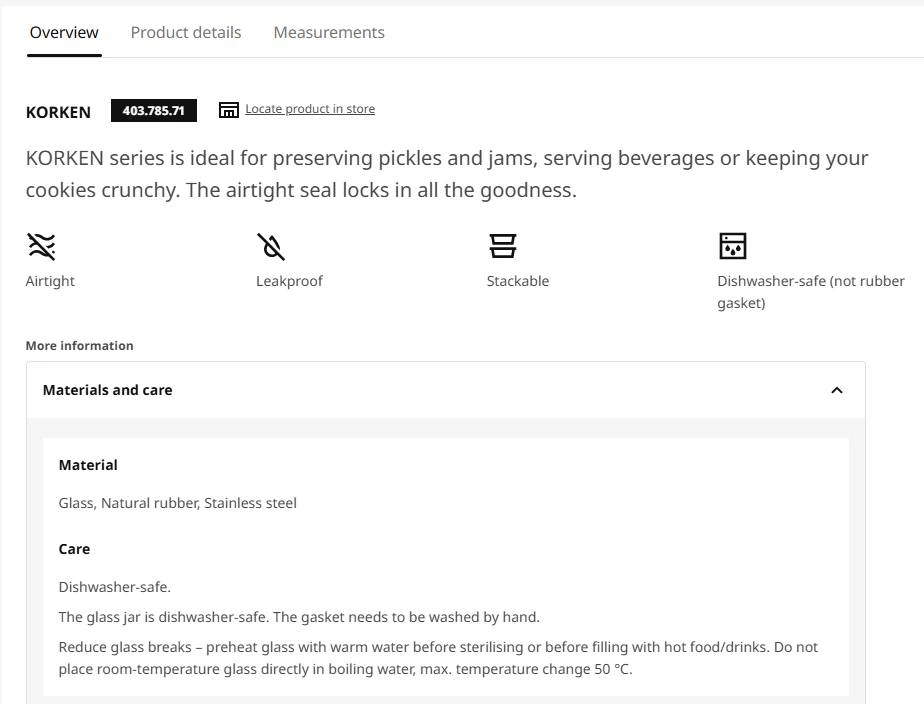Click Locate product in store link
The image size is (924, 704).
click(x=310, y=109)
